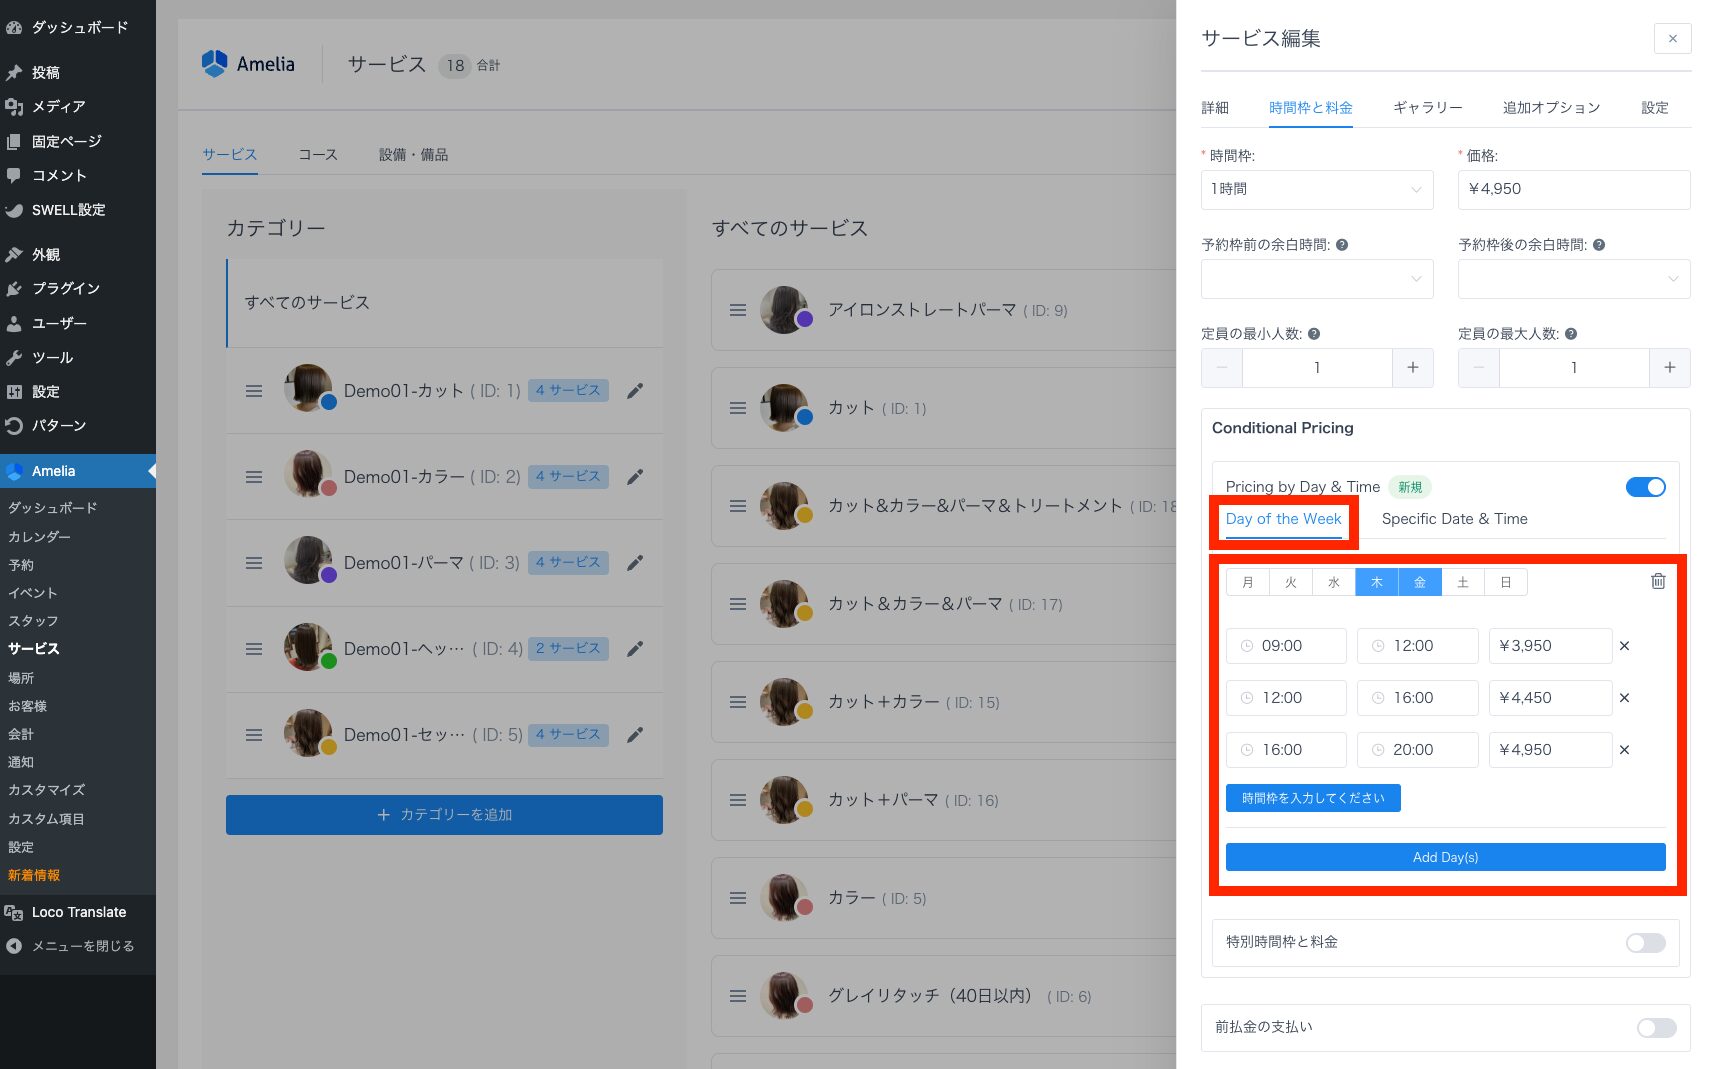Edit the Demo01-カット category pencil icon
The image size is (1709, 1069).
click(634, 391)
